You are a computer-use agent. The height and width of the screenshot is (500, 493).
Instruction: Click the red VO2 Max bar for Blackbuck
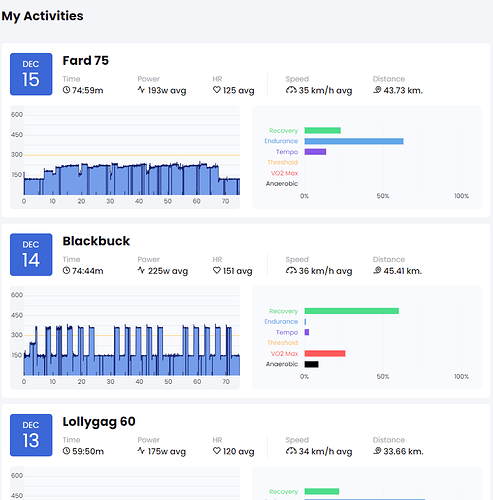click(x=325, y=353)
